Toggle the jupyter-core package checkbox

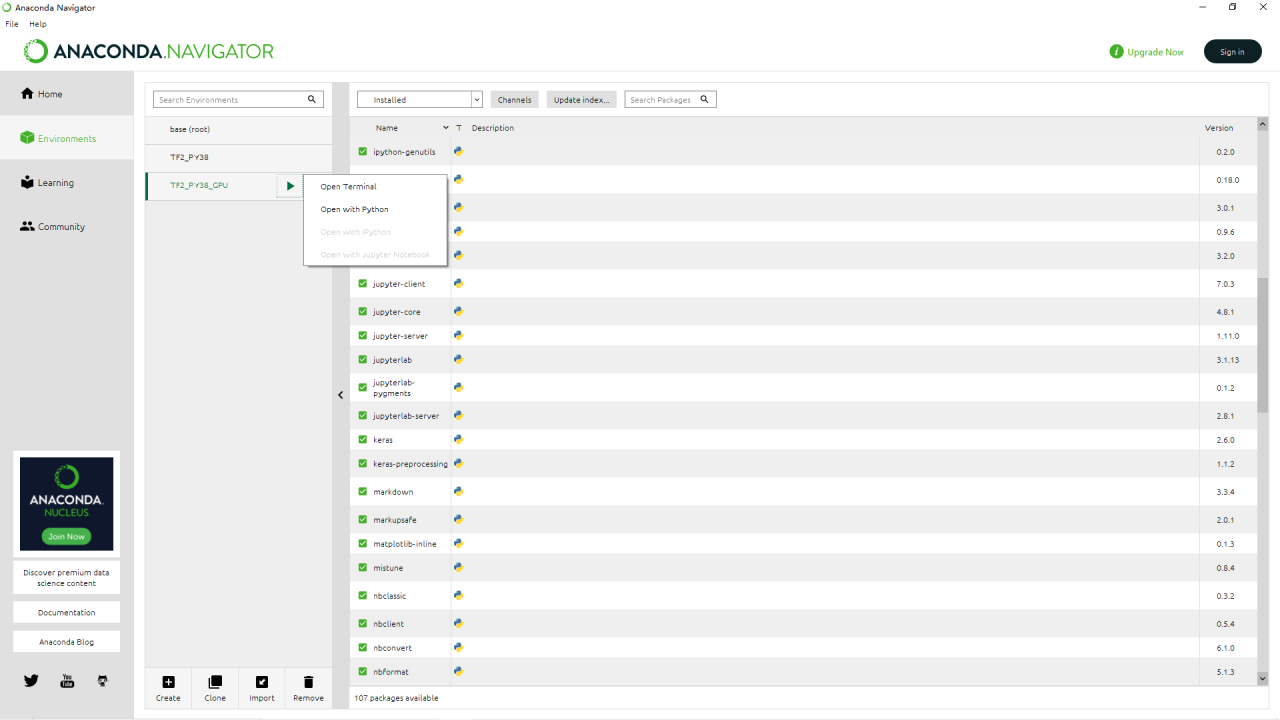coord(363,312)
